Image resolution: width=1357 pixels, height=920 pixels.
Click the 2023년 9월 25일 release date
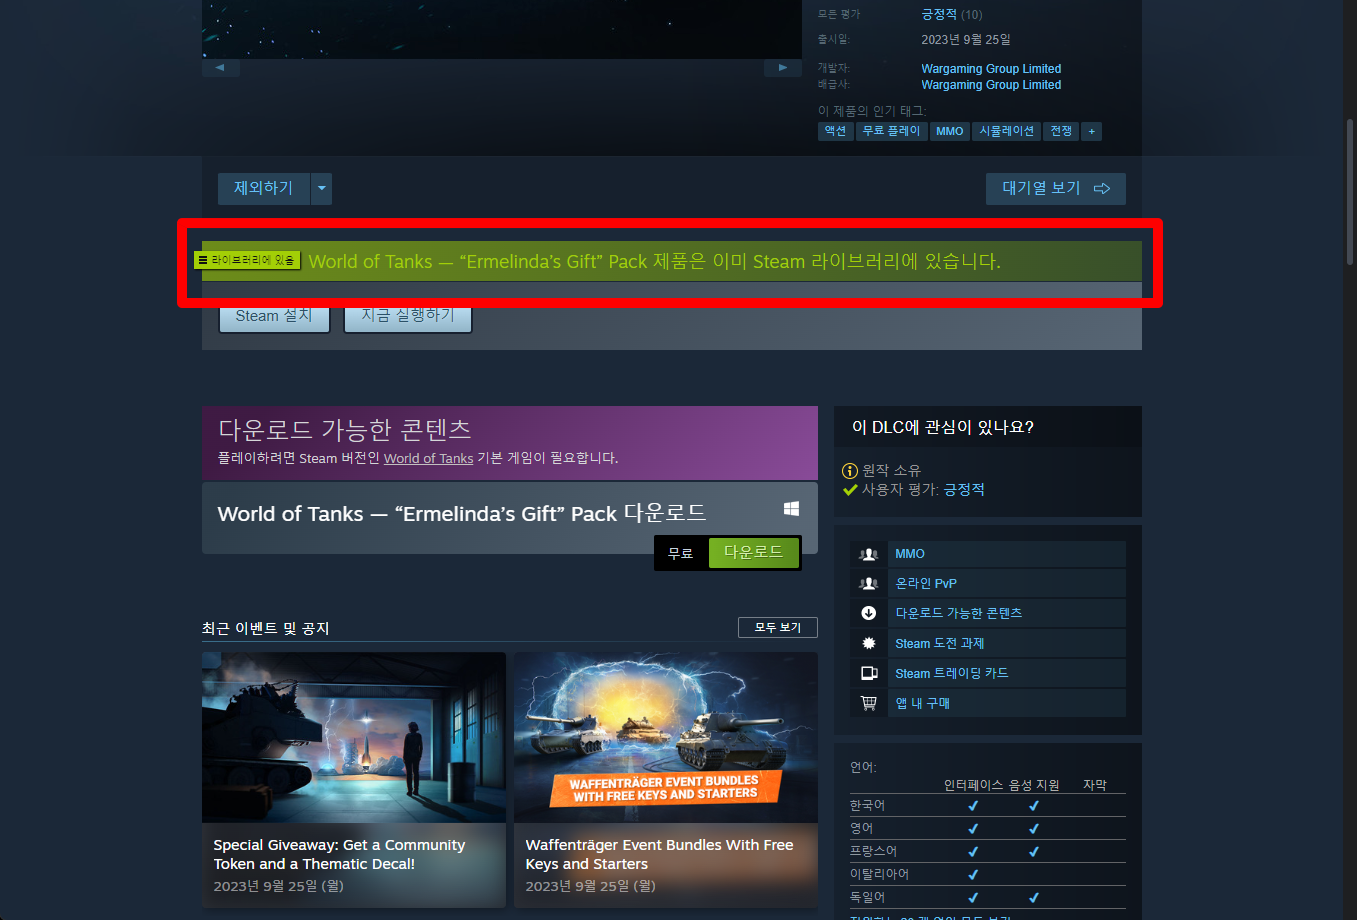click(966, 40)
